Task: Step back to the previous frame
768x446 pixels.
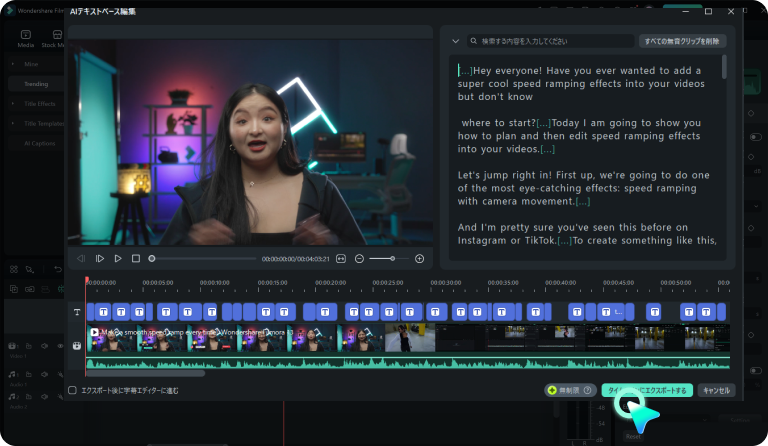Action: point(81,258)
